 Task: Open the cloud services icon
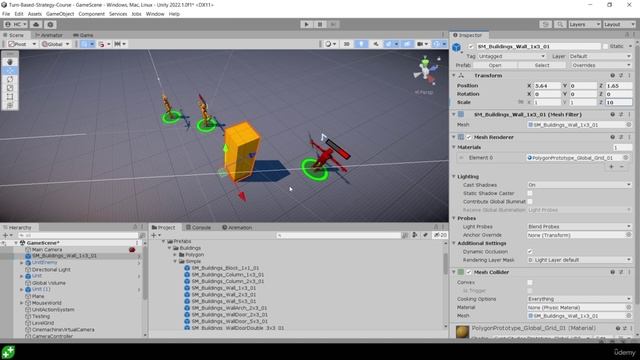36,24
